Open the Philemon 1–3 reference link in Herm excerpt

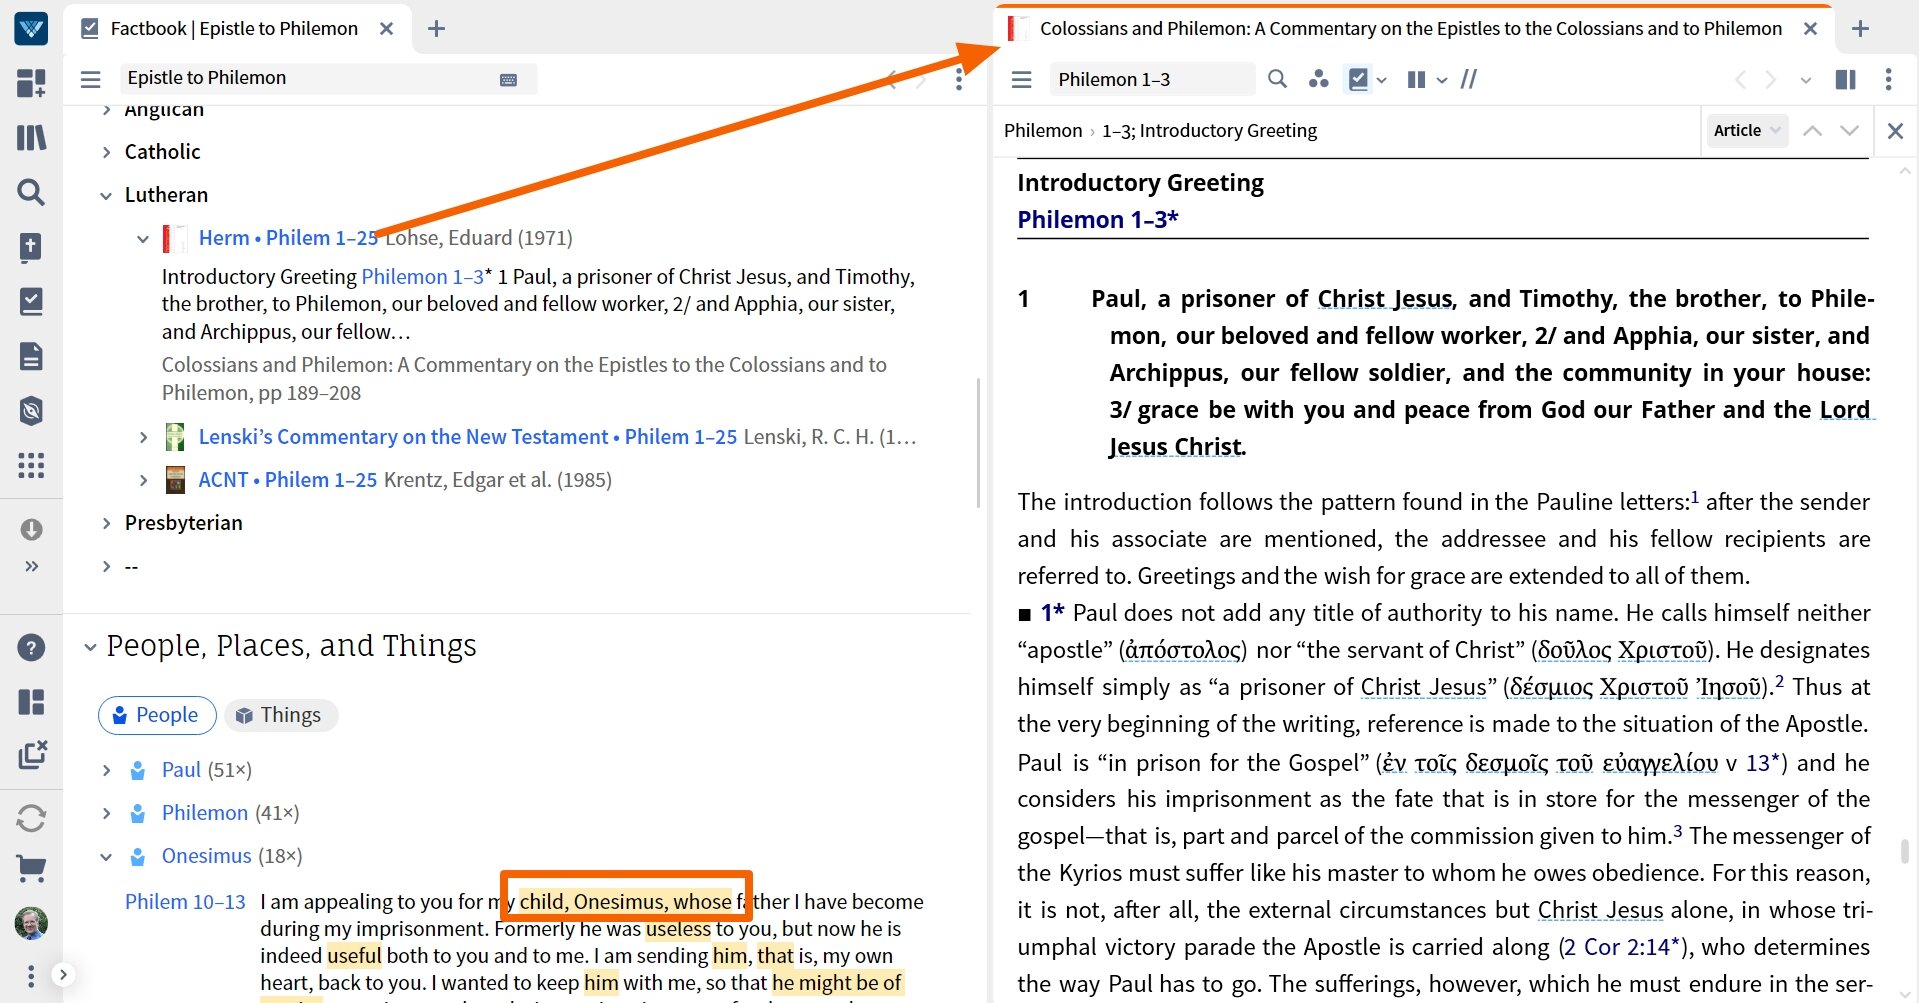[422, 277]
